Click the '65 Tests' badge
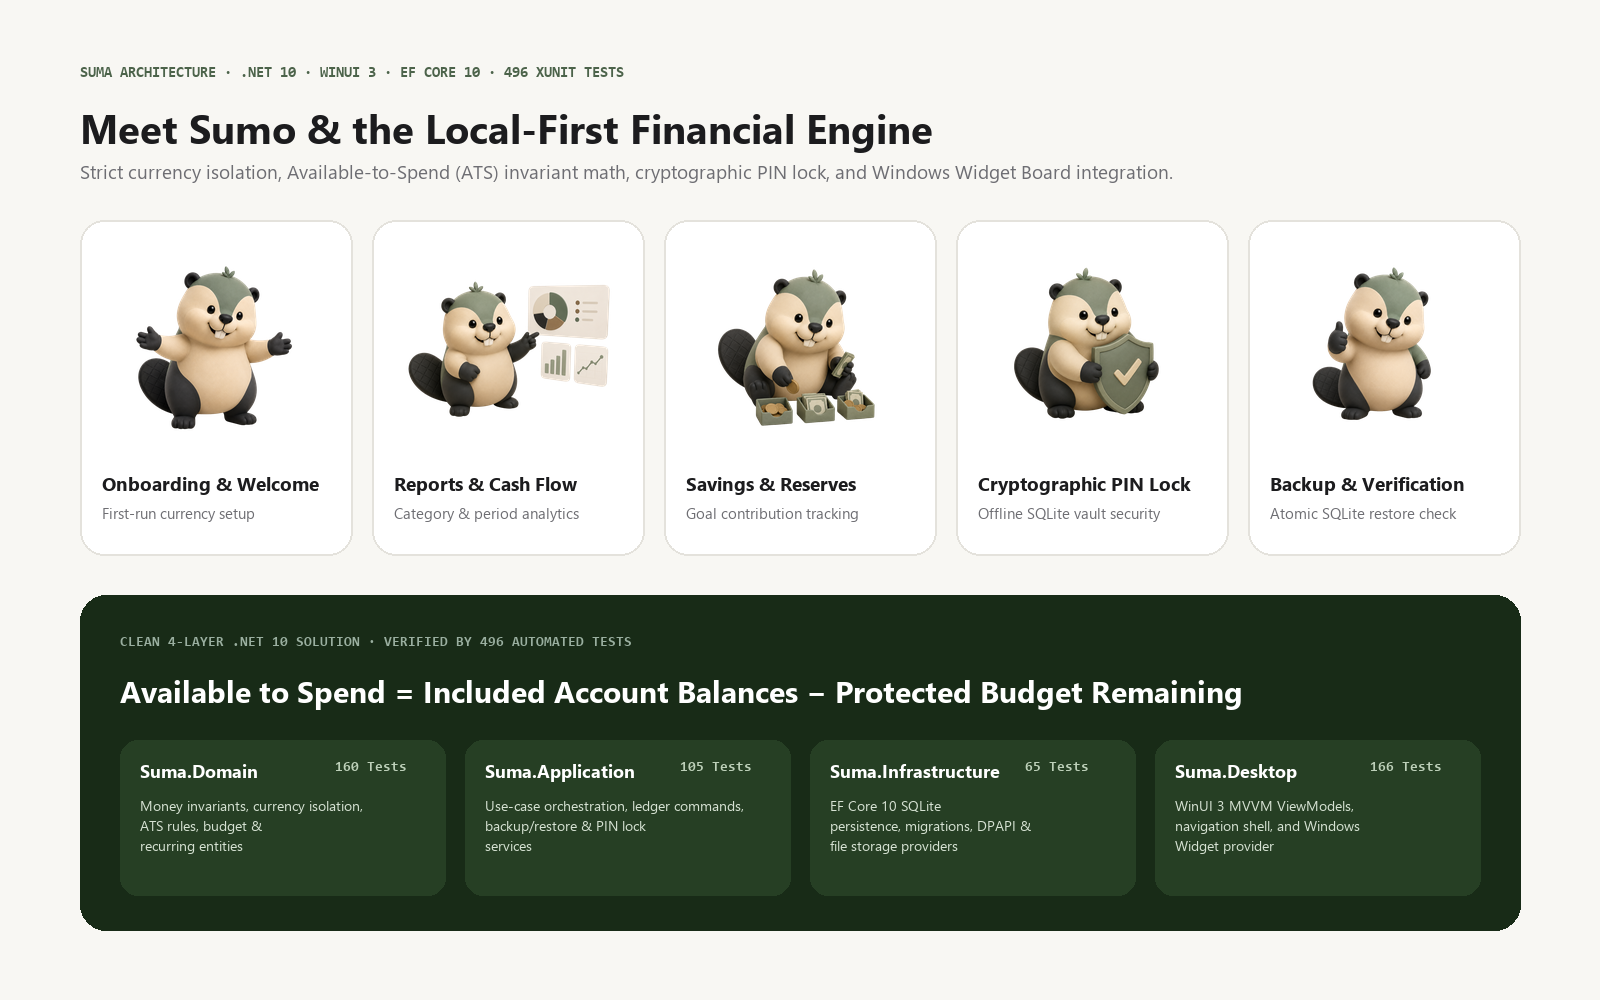1600x1000 pixels. [1057, 767]
